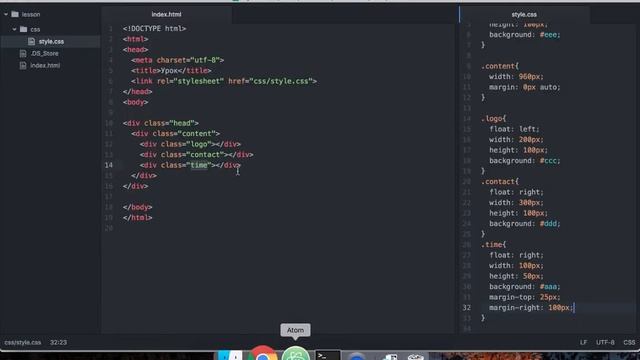Click the float: left declaration

tap(514, 129)
